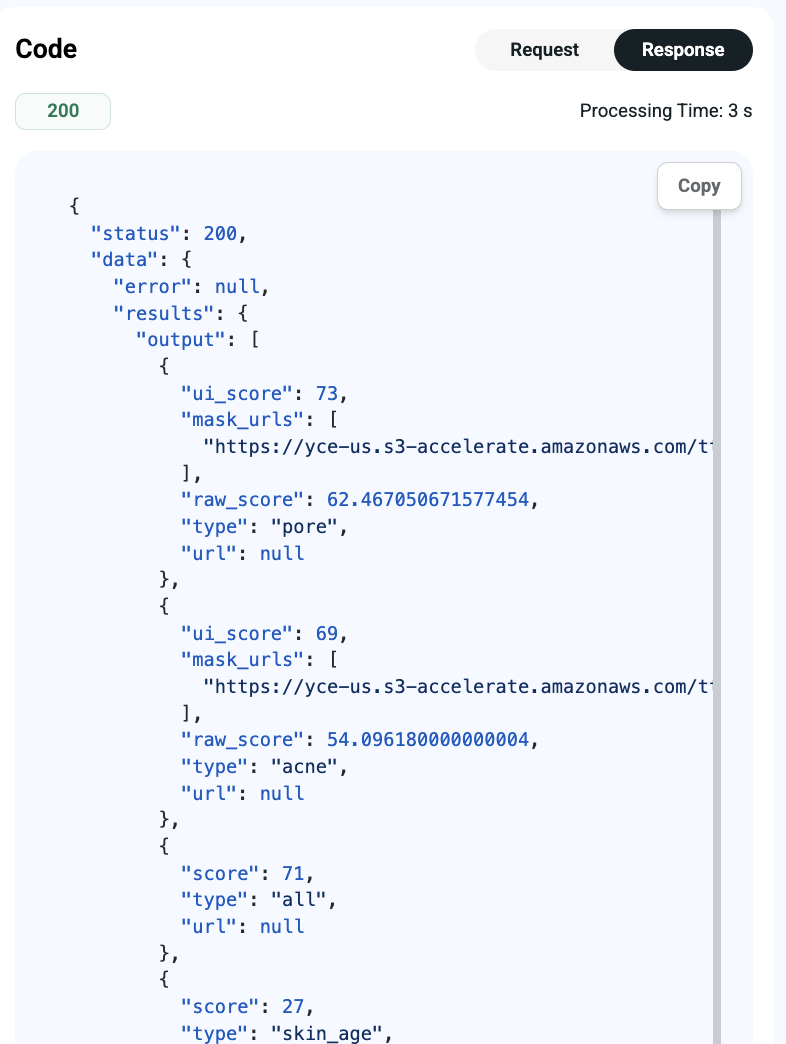Click the "acne" type value

(x=304, y=766)
